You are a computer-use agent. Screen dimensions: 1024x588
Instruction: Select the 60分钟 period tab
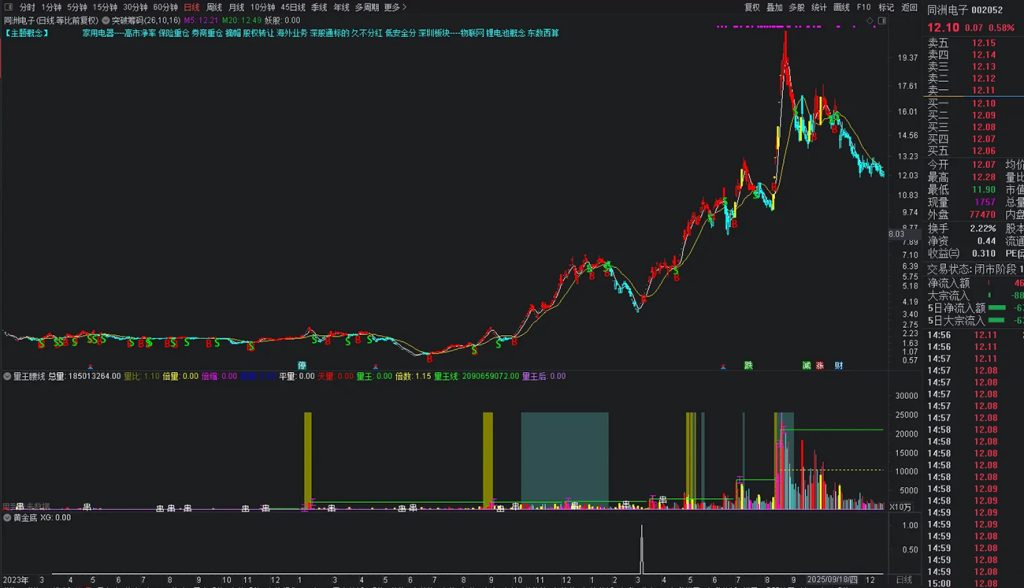click(x=165, y=7)
